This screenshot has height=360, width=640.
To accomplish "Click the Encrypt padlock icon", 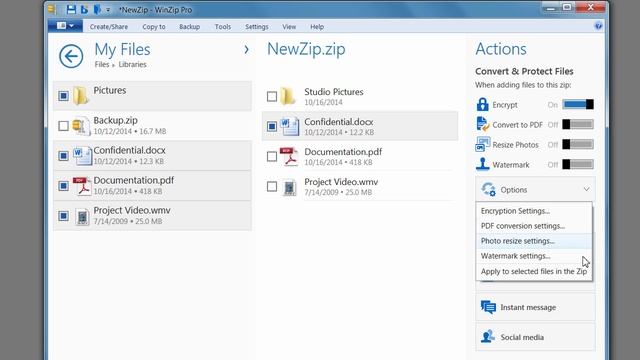I will pos(482,104).
